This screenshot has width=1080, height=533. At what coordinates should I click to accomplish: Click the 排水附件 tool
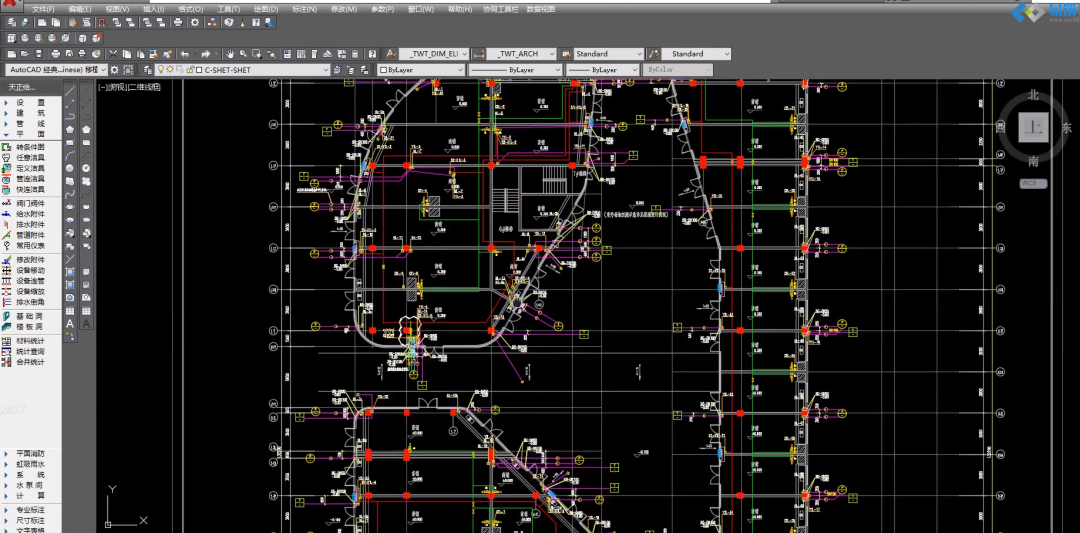30,224
